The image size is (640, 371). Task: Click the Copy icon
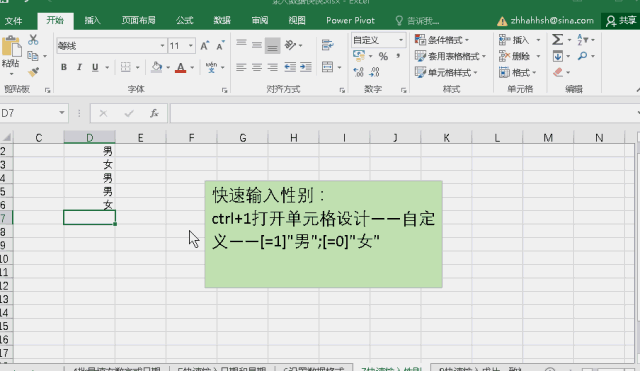[33, 56]
